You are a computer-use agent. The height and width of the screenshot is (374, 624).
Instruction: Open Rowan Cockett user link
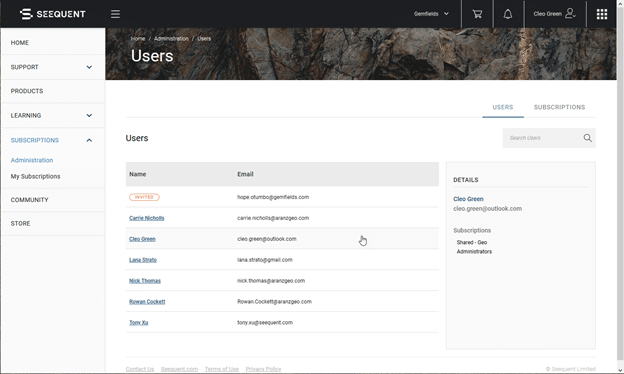(147, 302)
